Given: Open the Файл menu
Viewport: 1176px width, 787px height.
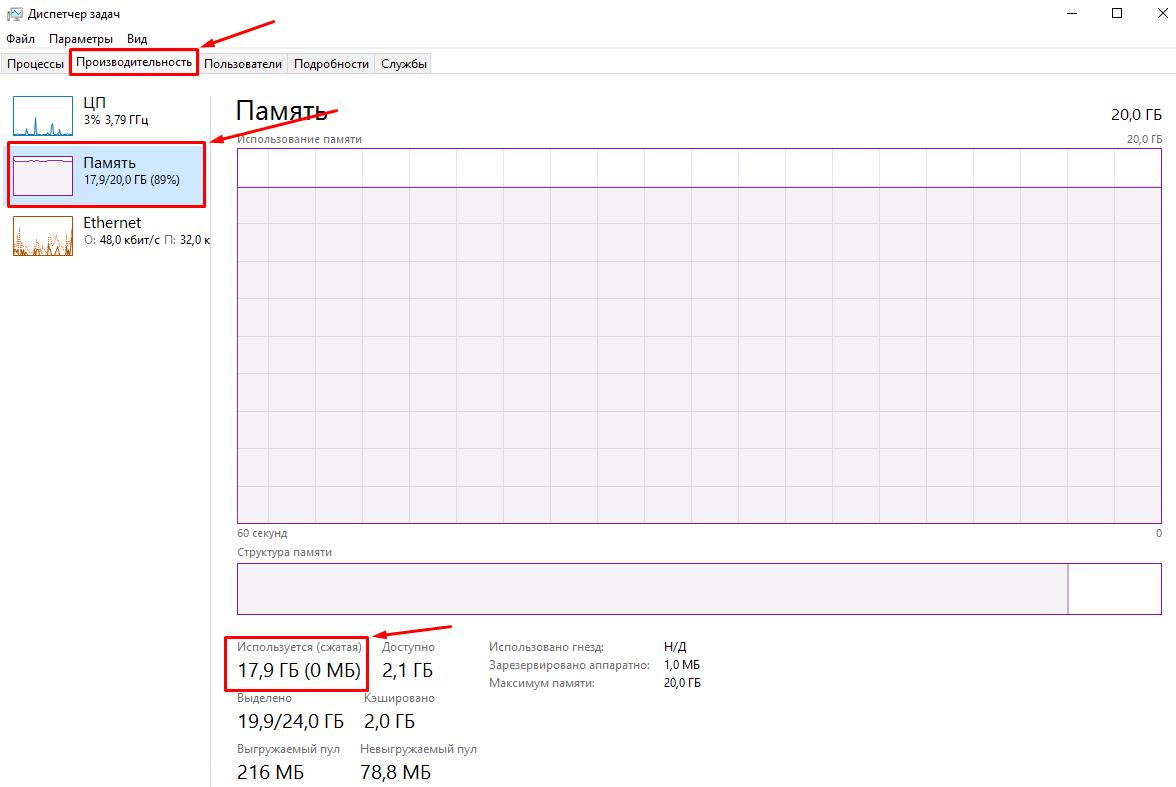Looking at the screenshot, I should (x=20, y=39).
